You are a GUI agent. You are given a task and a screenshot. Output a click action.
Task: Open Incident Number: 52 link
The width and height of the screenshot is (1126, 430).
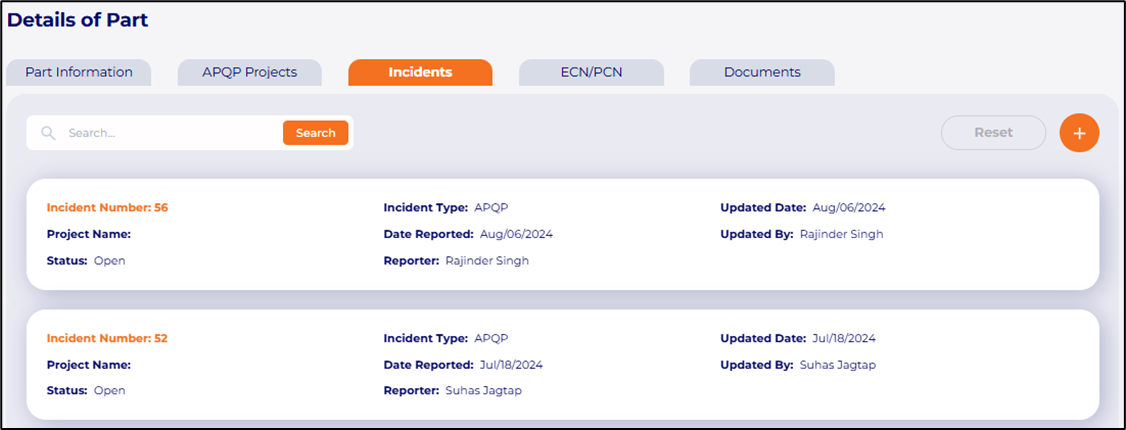pos(107,338)
